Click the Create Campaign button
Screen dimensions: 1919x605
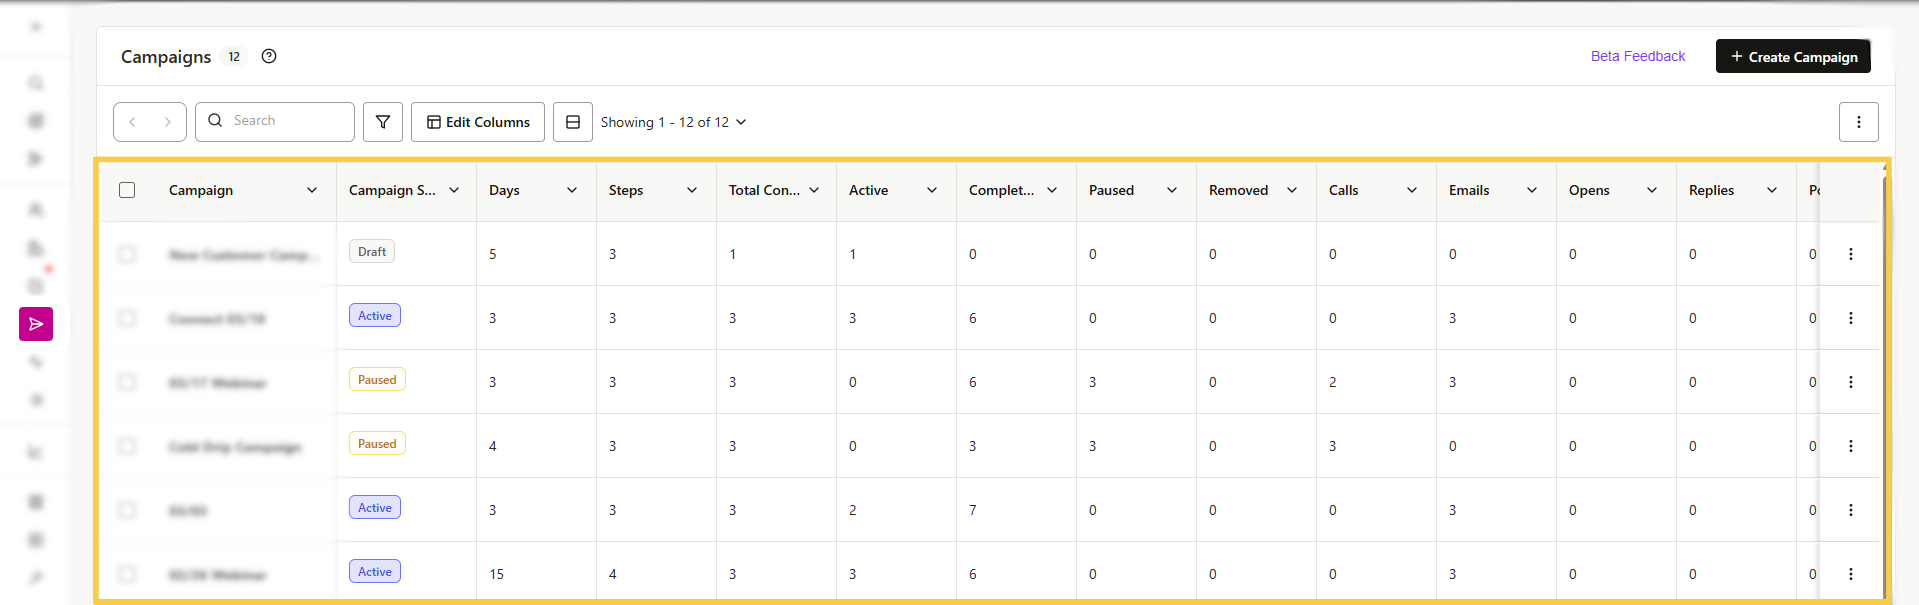click(x=1793, y=56)
